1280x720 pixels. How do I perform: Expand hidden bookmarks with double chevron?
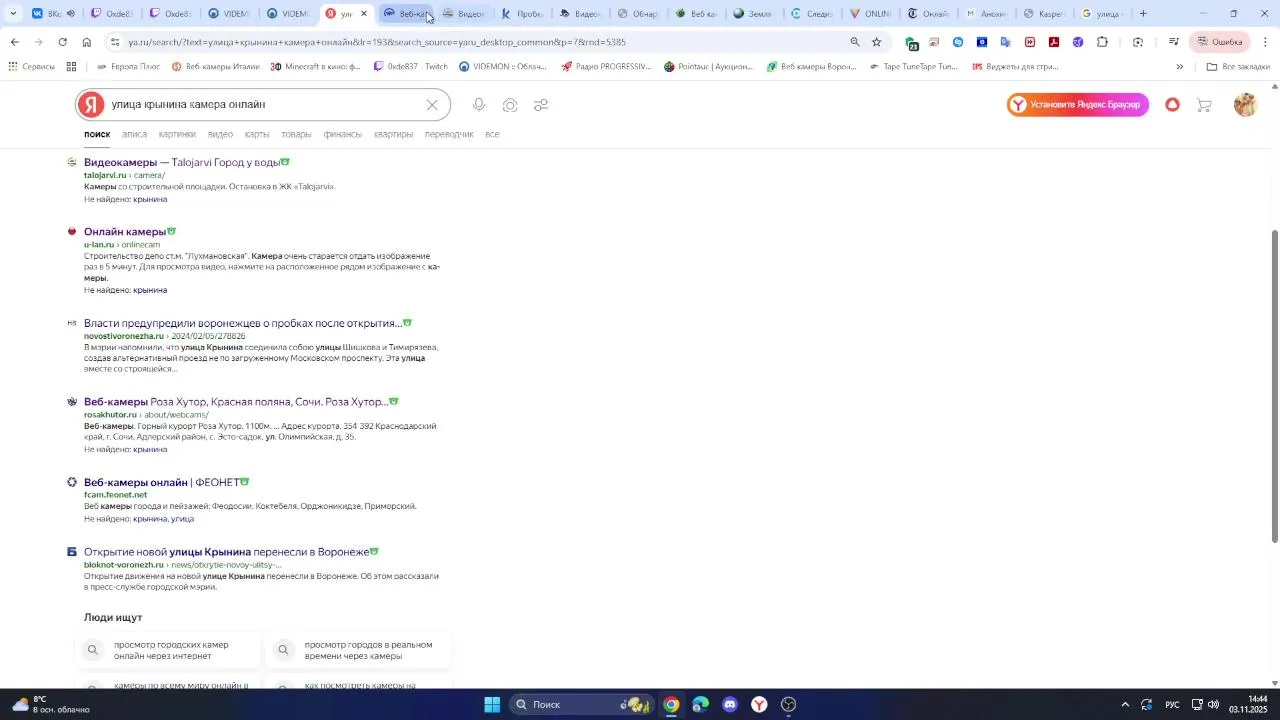1179,67
